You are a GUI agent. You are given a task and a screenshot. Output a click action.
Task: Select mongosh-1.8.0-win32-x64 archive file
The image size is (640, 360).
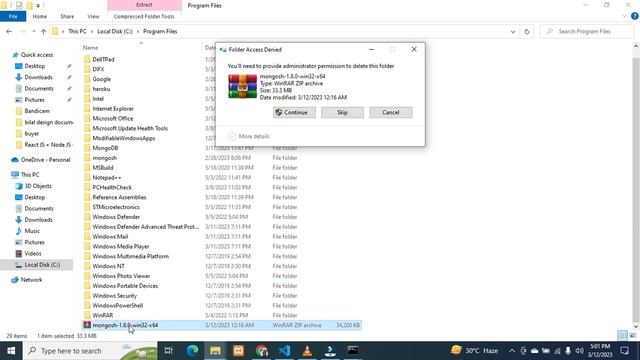[222, 325]
